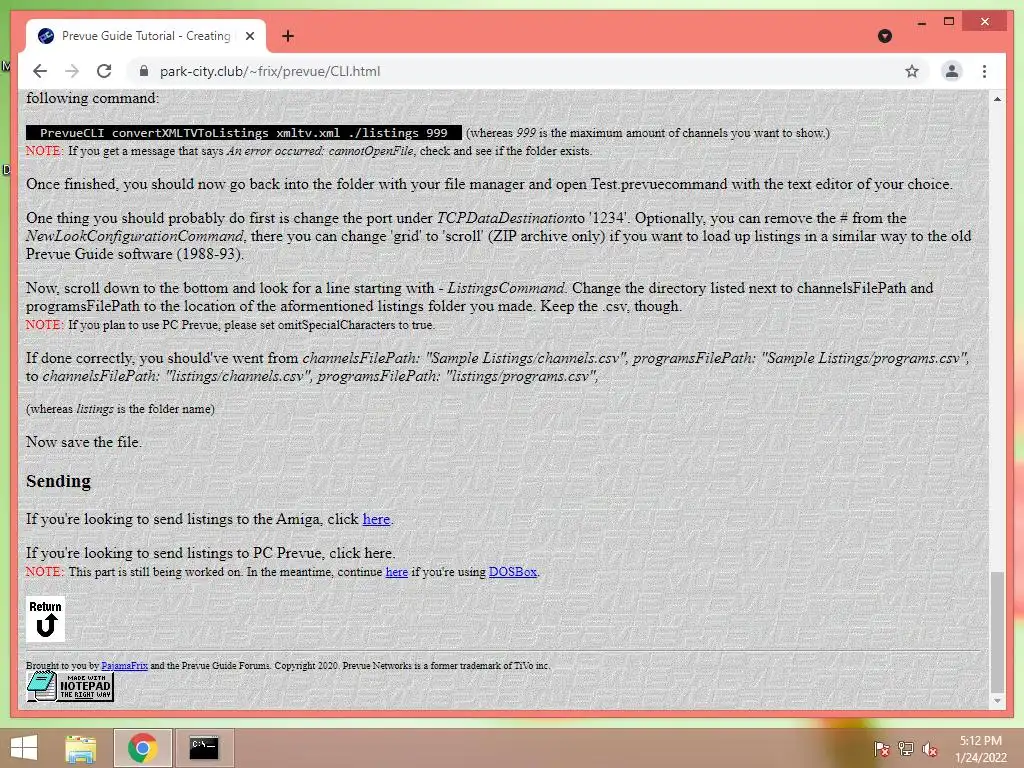Click the muted volume tray icon
This screenshot has height=768, width=1024.
[x=929, y=749]
